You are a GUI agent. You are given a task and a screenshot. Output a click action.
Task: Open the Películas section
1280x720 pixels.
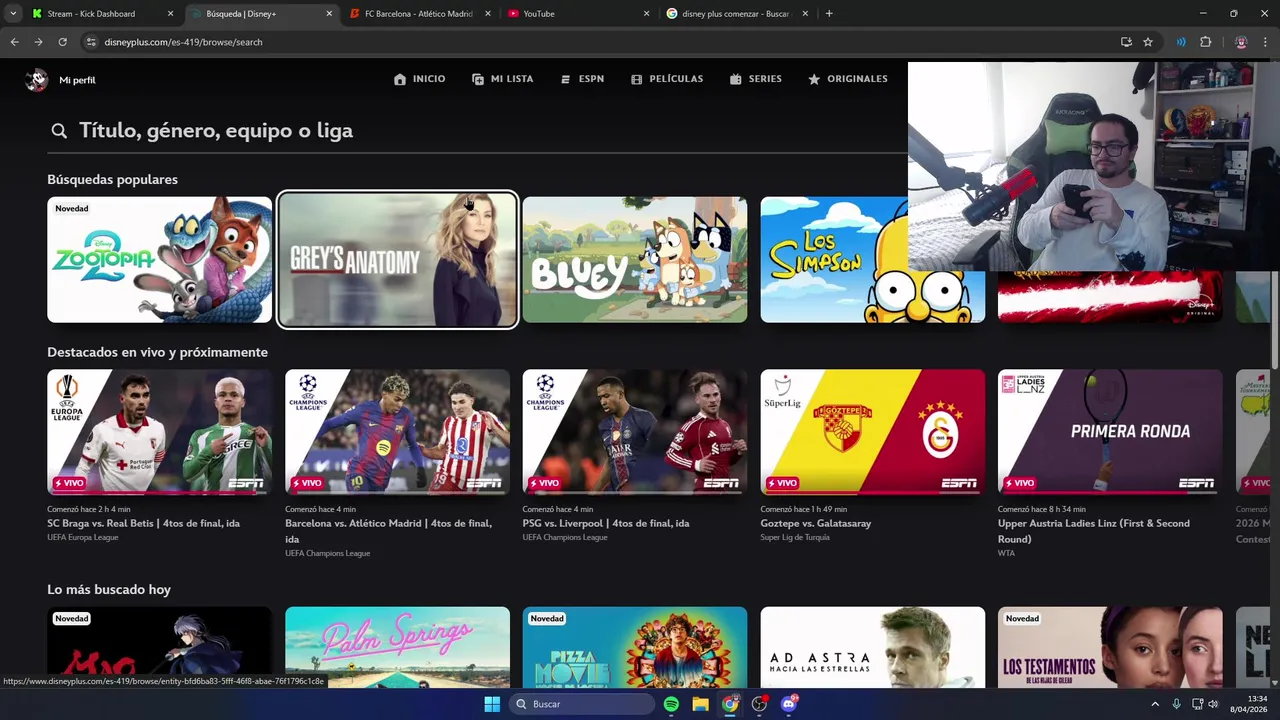tap(667, 79)
